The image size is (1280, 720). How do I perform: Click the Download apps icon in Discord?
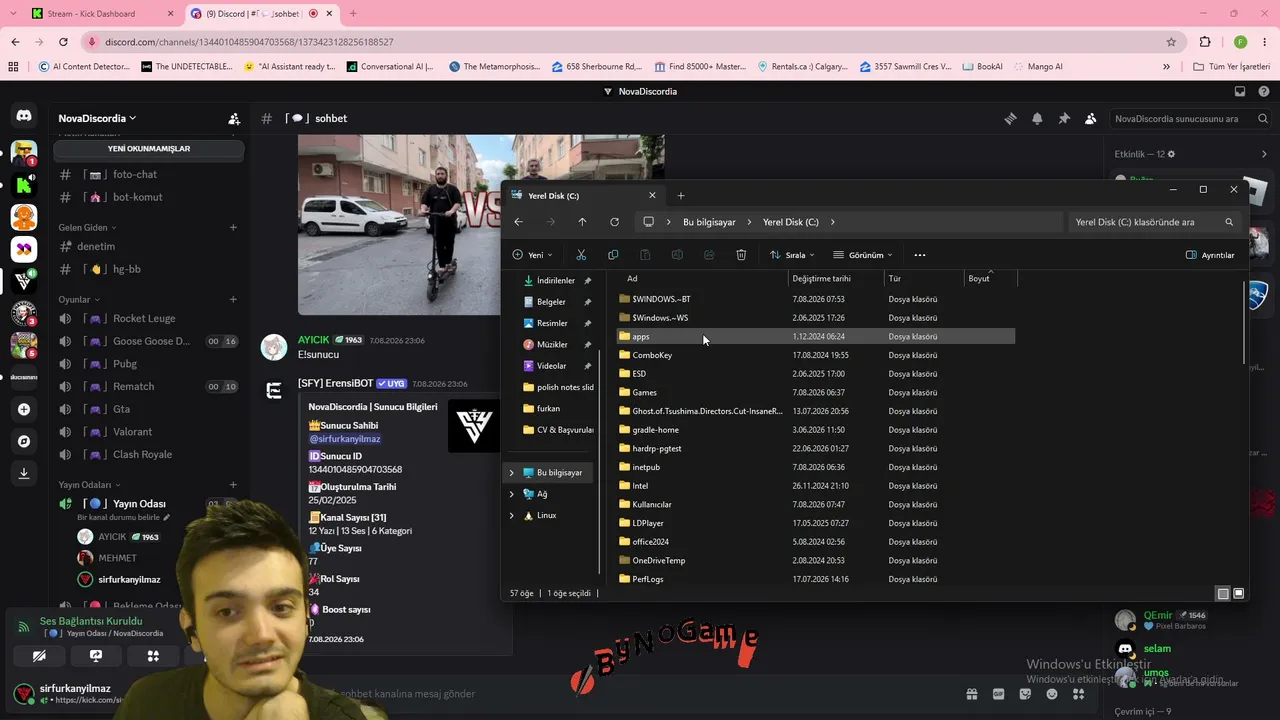[24, 473]
